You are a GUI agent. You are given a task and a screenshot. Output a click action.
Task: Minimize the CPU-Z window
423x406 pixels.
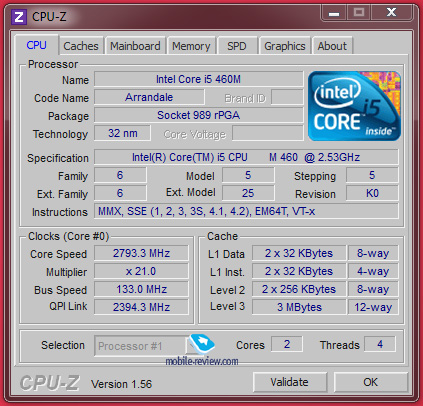pyautogui.click(x=334, y=13)
